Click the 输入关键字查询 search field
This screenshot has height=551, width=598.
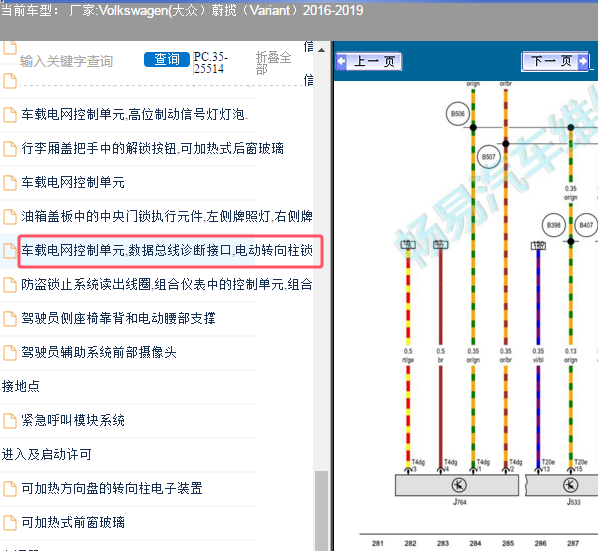(66, 61)
